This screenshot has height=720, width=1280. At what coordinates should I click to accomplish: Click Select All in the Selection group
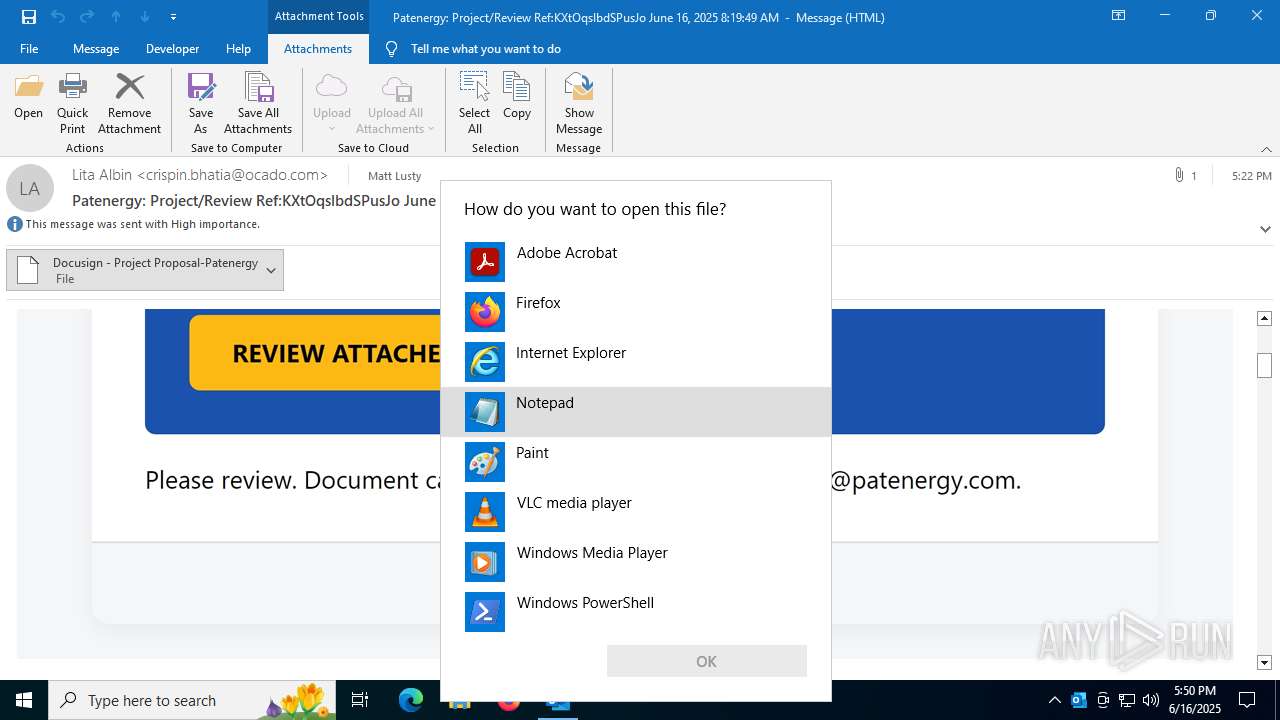(x=475, y=103)
